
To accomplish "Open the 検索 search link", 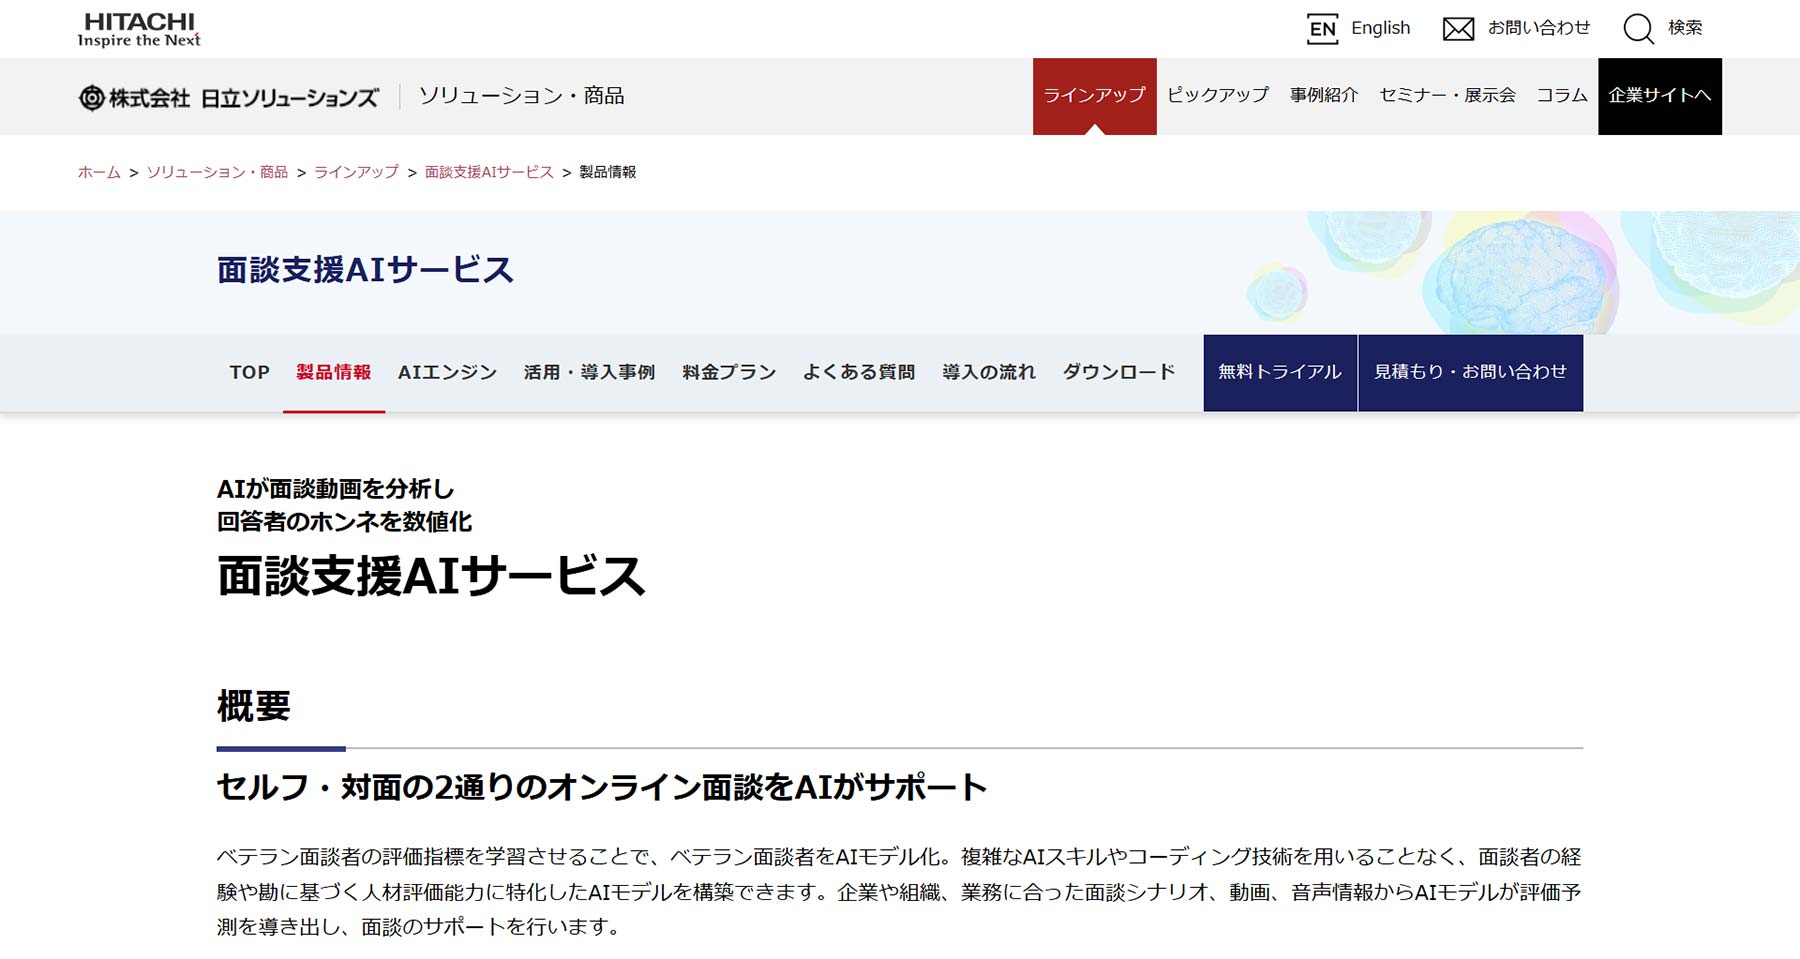I will pos(1685,28).
